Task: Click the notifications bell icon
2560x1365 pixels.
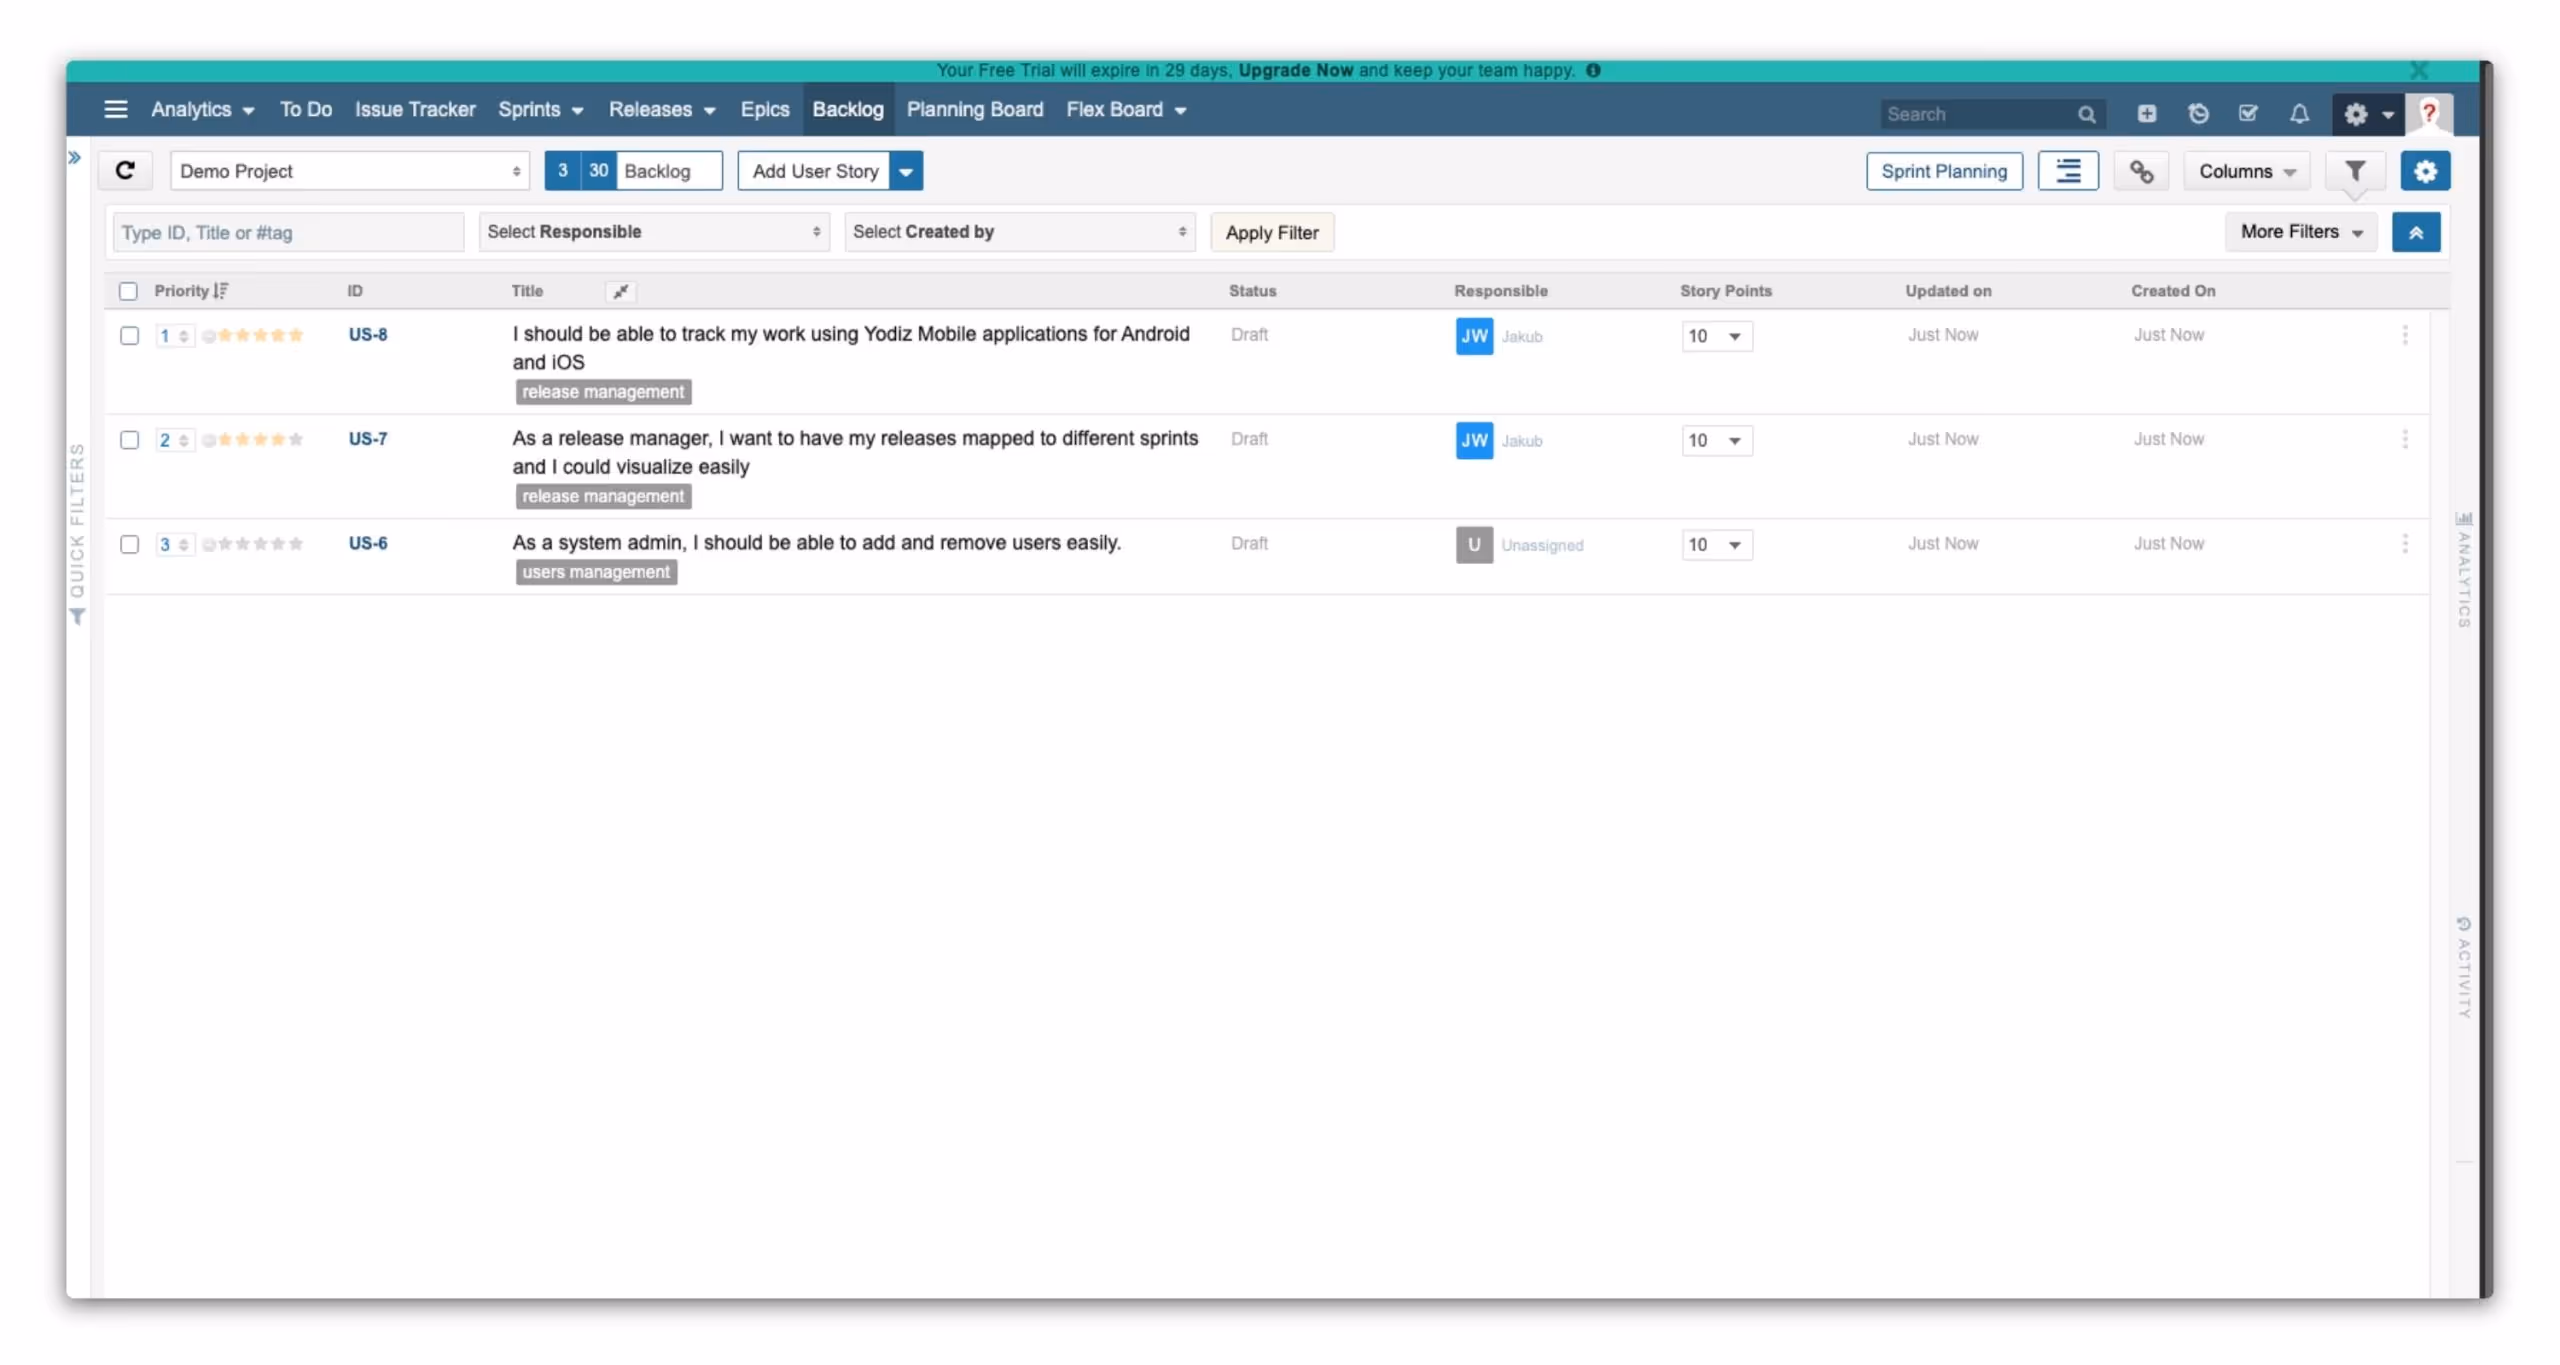Action: tap(2299, 114)
